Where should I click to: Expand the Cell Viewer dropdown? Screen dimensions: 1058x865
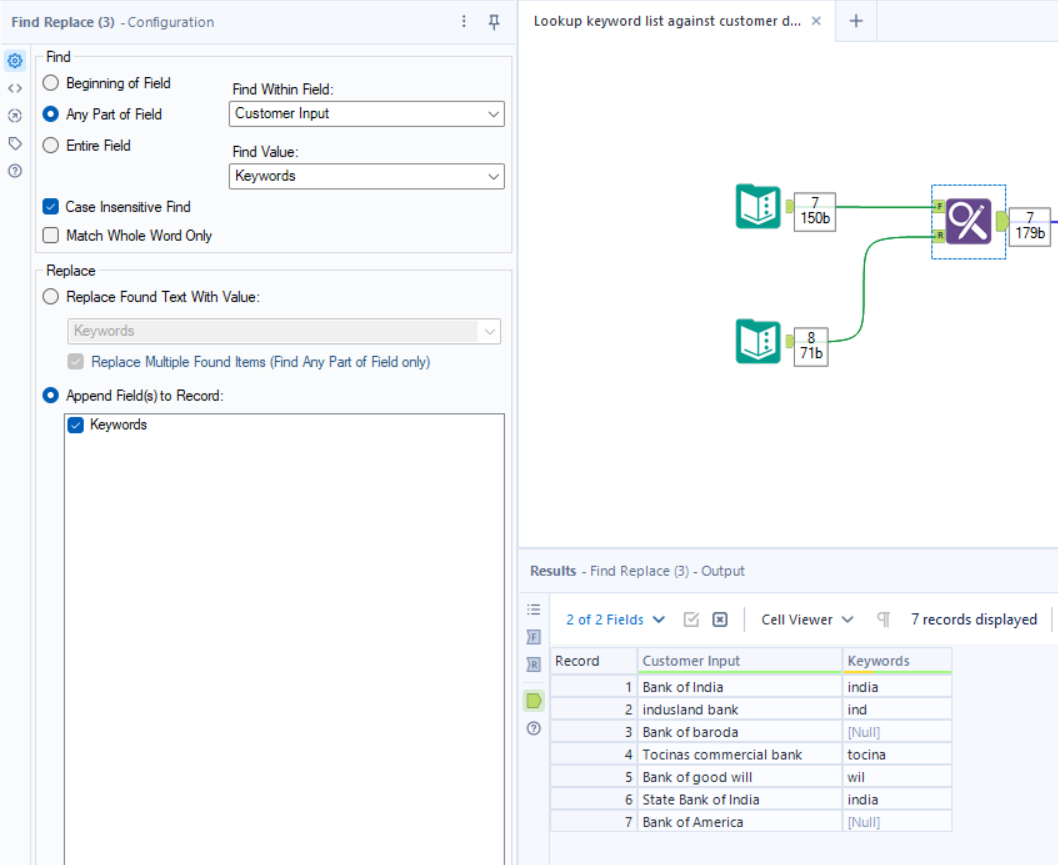tap(807, 620)
